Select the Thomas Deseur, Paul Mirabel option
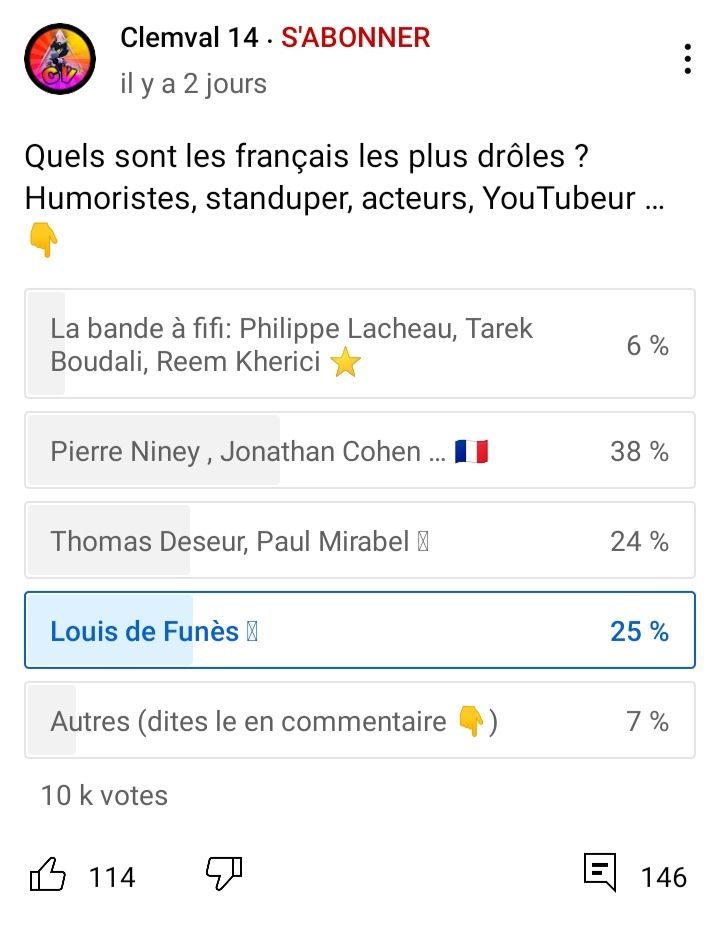Image resolution: width=720 pixels, height=928 pixels. coord(360,540)
